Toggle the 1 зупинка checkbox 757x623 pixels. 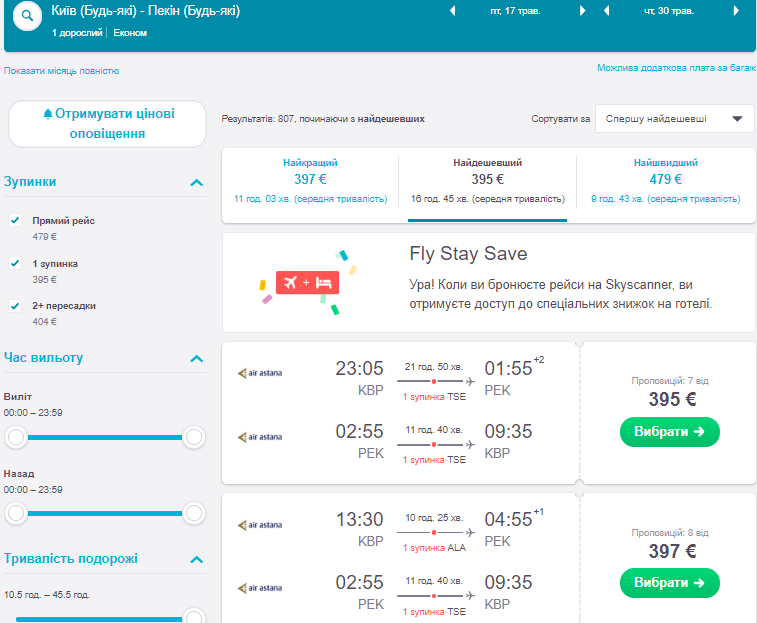[14, 263]
